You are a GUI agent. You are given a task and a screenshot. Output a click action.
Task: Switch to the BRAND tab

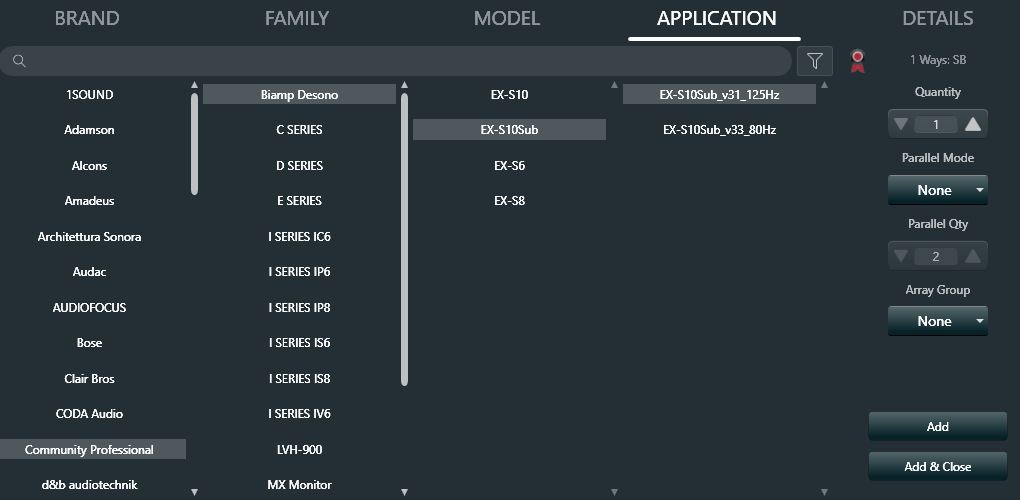point(87,18)
